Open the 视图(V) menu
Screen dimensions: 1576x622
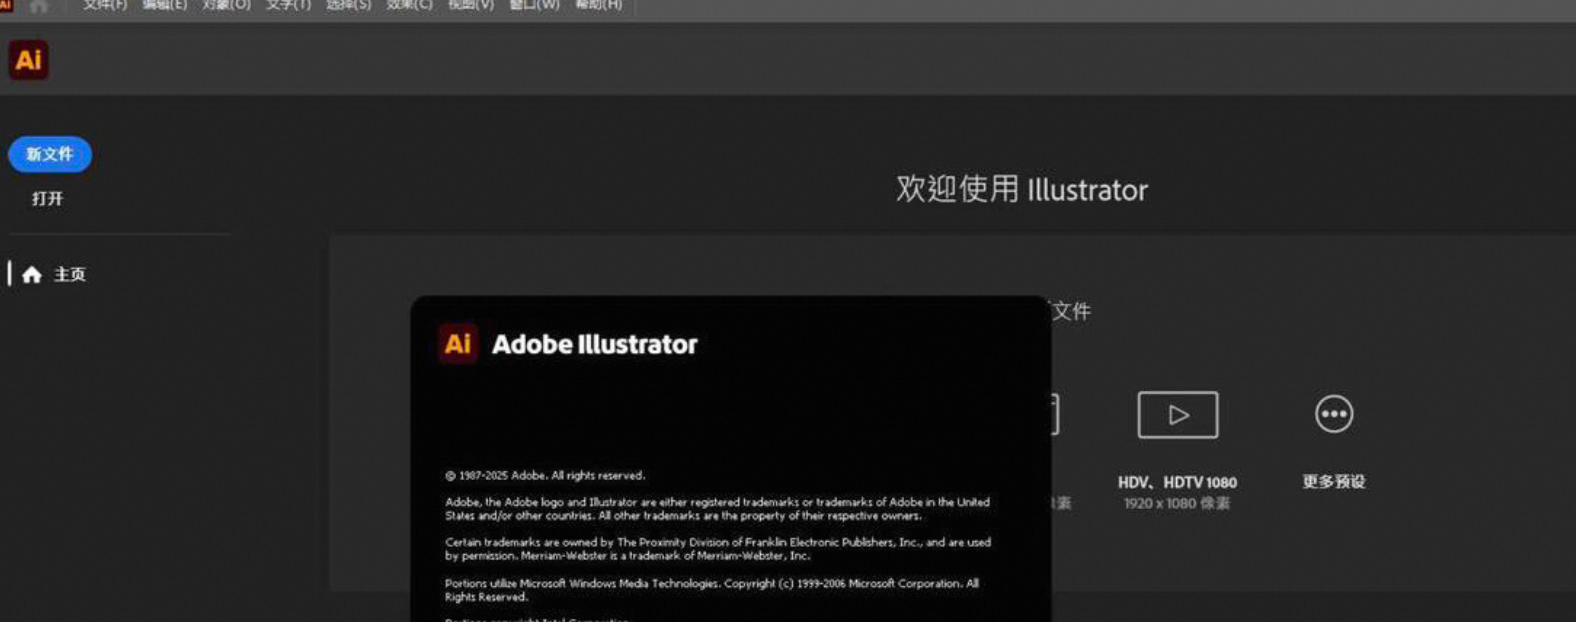pos(470,5)
